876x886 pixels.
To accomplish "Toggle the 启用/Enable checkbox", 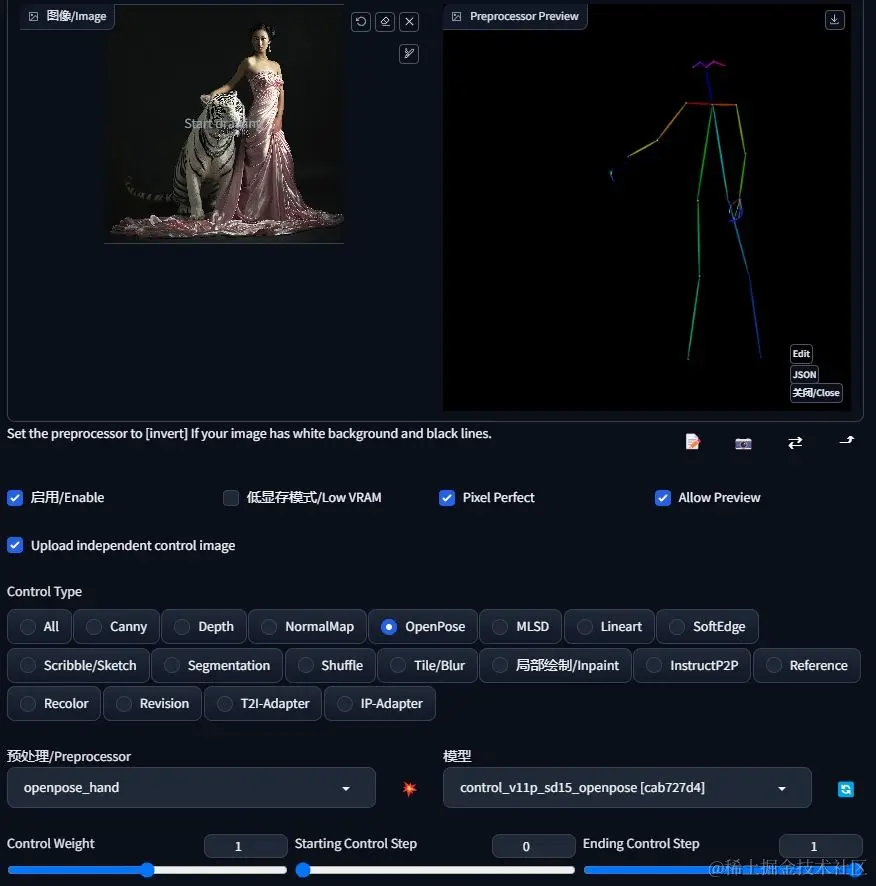I will [15, 498].
